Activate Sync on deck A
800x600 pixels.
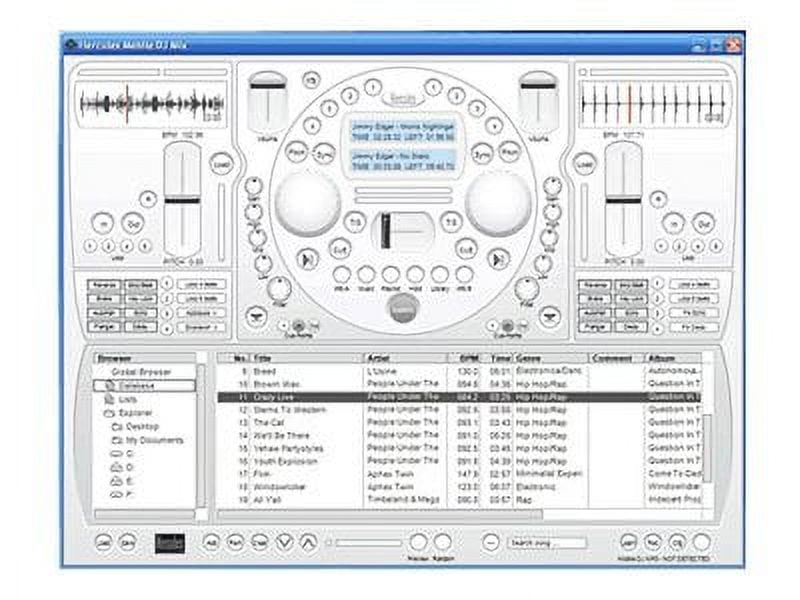tap(323, 154)
